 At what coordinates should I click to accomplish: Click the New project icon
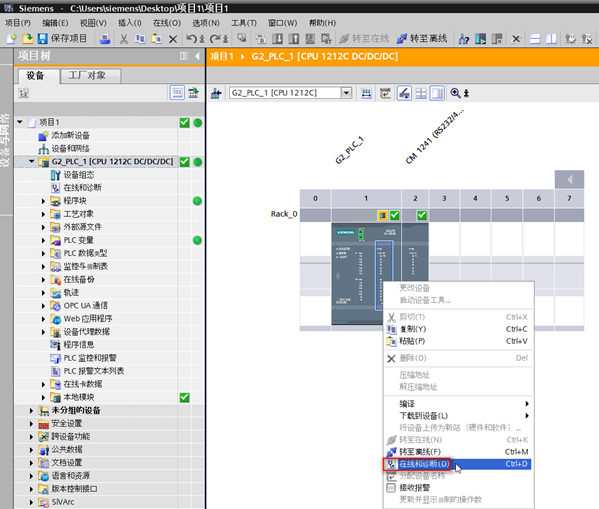(x=11, y=39)
